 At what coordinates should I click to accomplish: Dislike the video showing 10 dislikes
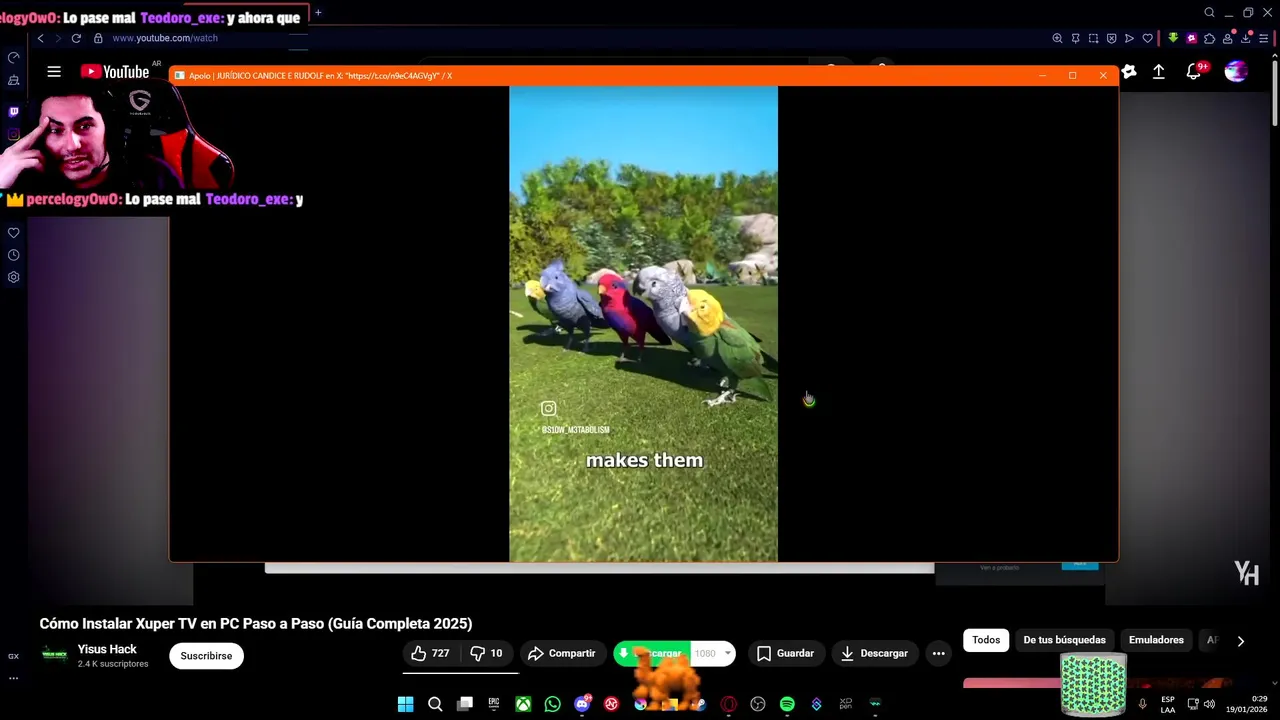point(487,653)
